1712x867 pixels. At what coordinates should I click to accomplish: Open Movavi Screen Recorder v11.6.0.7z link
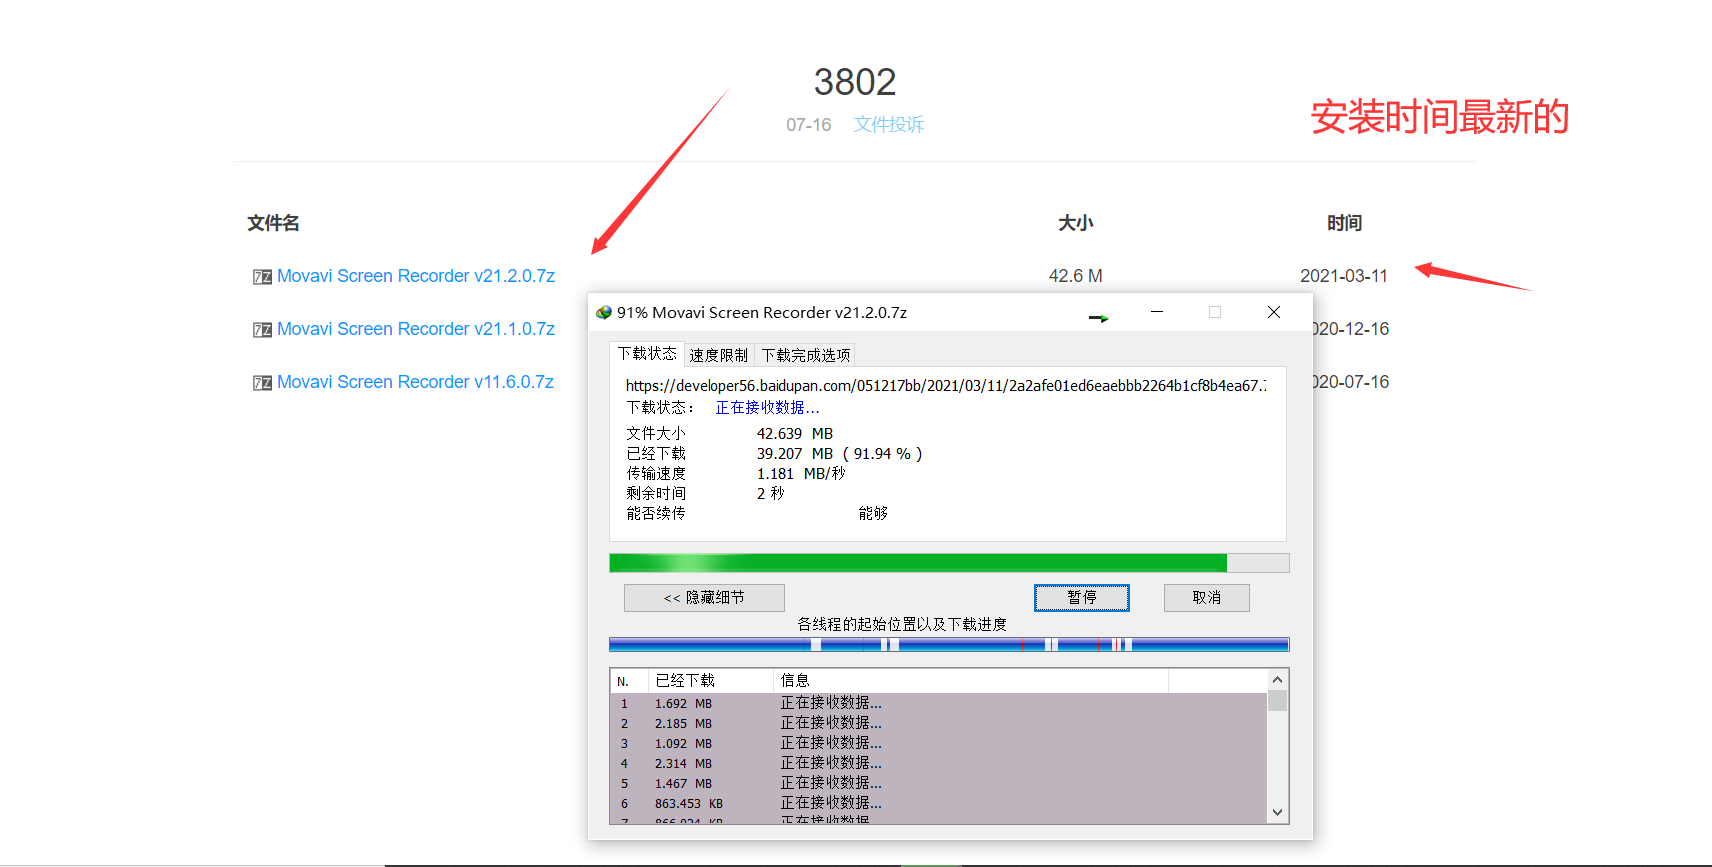(415, 382)
